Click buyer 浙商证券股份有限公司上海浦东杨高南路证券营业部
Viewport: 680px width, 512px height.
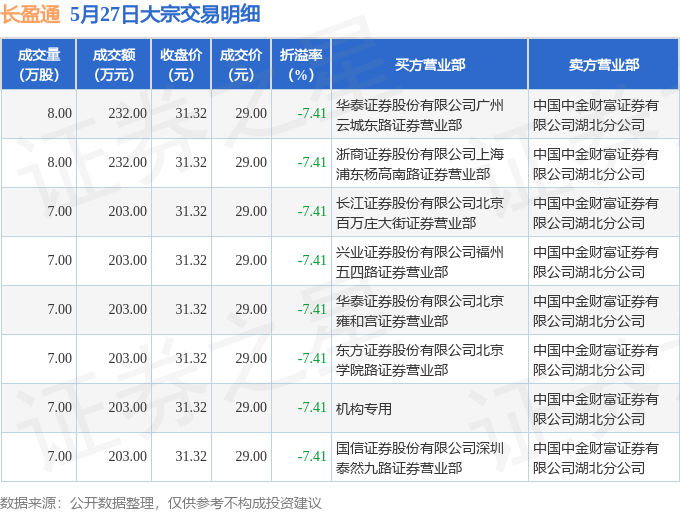tap(420, 164)
